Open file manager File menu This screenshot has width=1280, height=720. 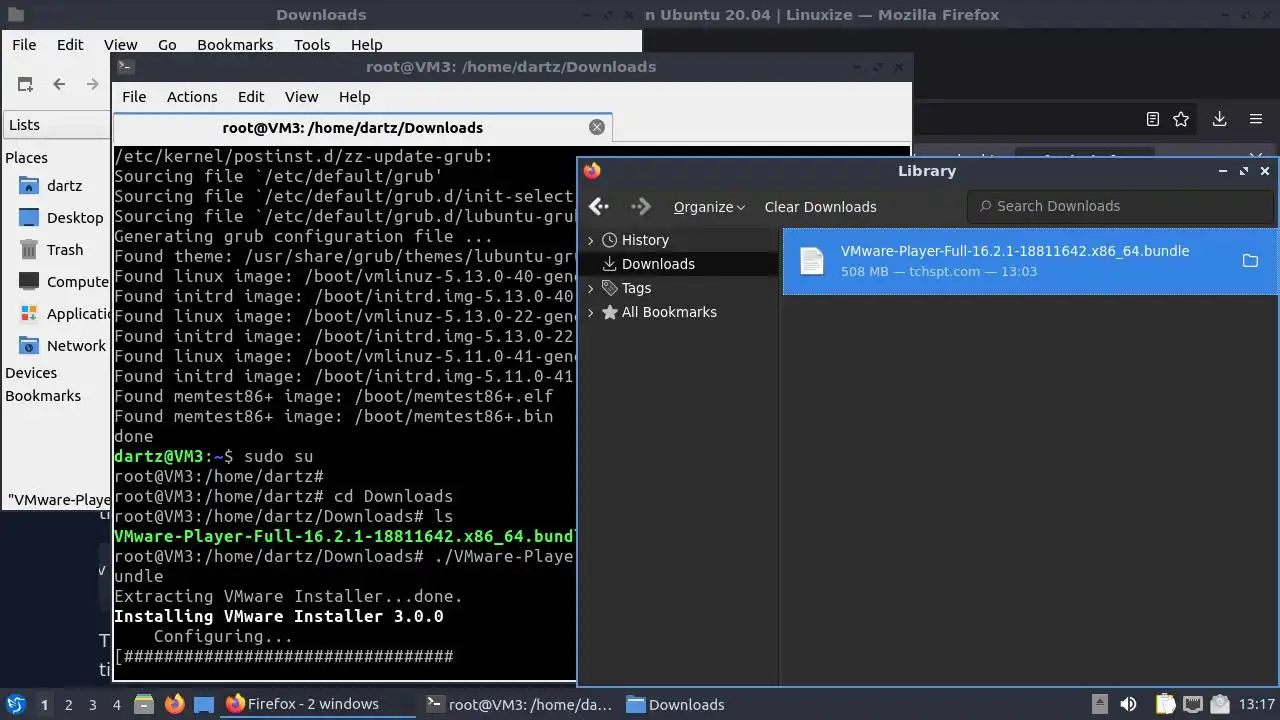pyautogui.click(x=24, y=45)
